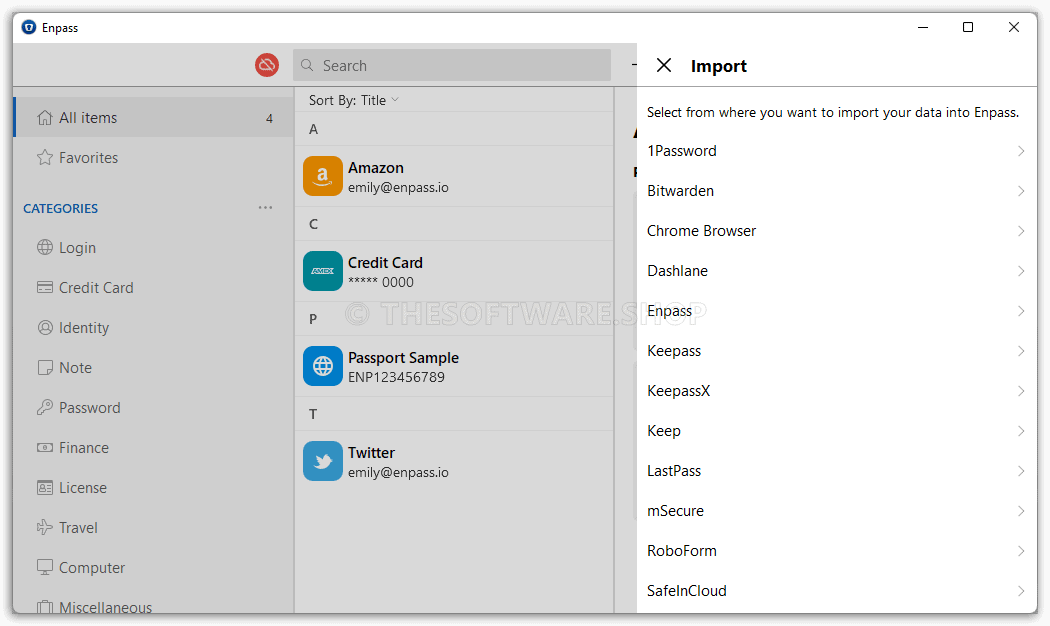Click the AMEX Credit Card item icon
Image resolution: width=1050 pixels, height=626 pixels.
pyautogui.click(x=323, y=271)
